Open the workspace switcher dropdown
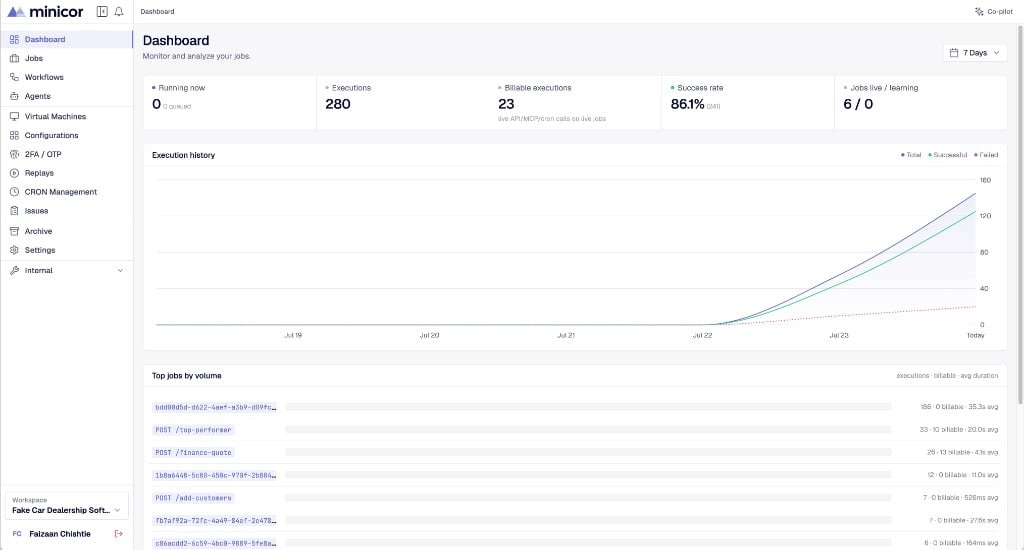The image size is (1024, 550). pos(67,506)
